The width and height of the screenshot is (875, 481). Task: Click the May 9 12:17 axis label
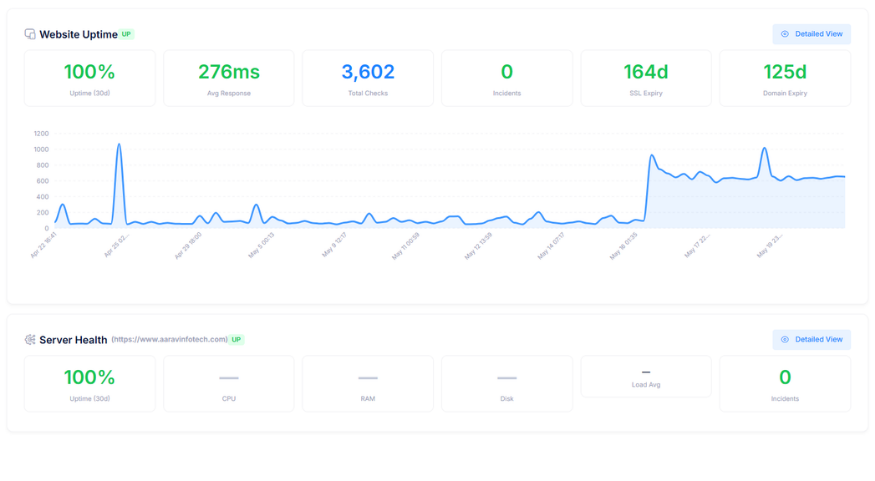334,246
